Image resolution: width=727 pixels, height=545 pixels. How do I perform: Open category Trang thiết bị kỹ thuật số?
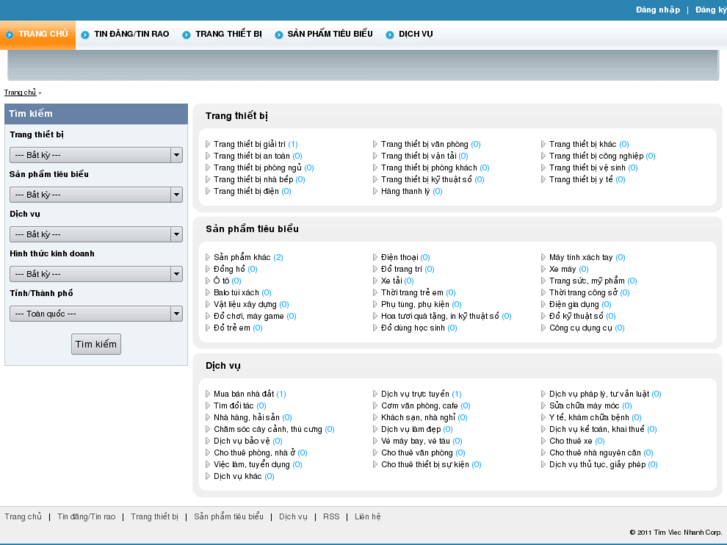point(427,180)
